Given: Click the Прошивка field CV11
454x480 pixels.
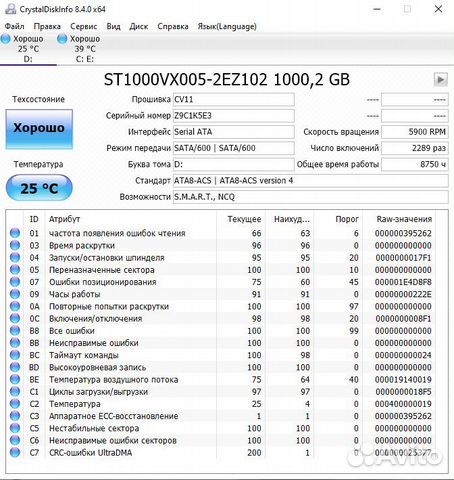Looking at the screenshot, I should click(x=233, y=99).
